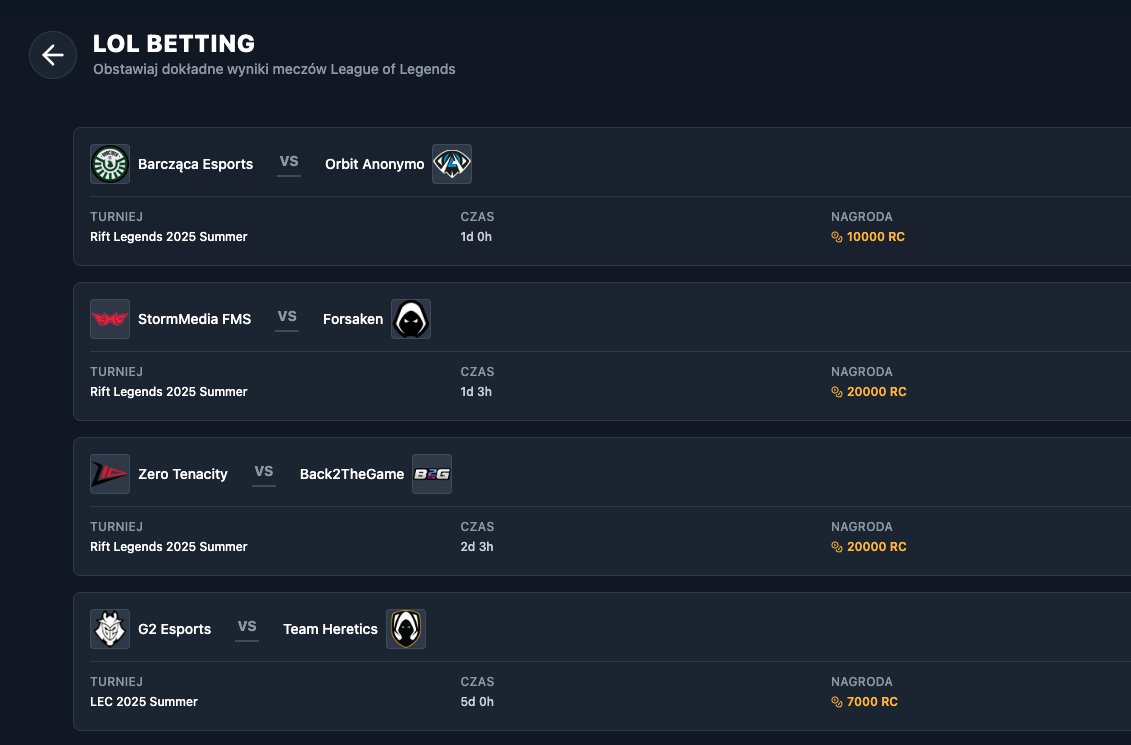The image size is (1131, 745).
Task: Click the back arrow button
Action: coord(53,55)
